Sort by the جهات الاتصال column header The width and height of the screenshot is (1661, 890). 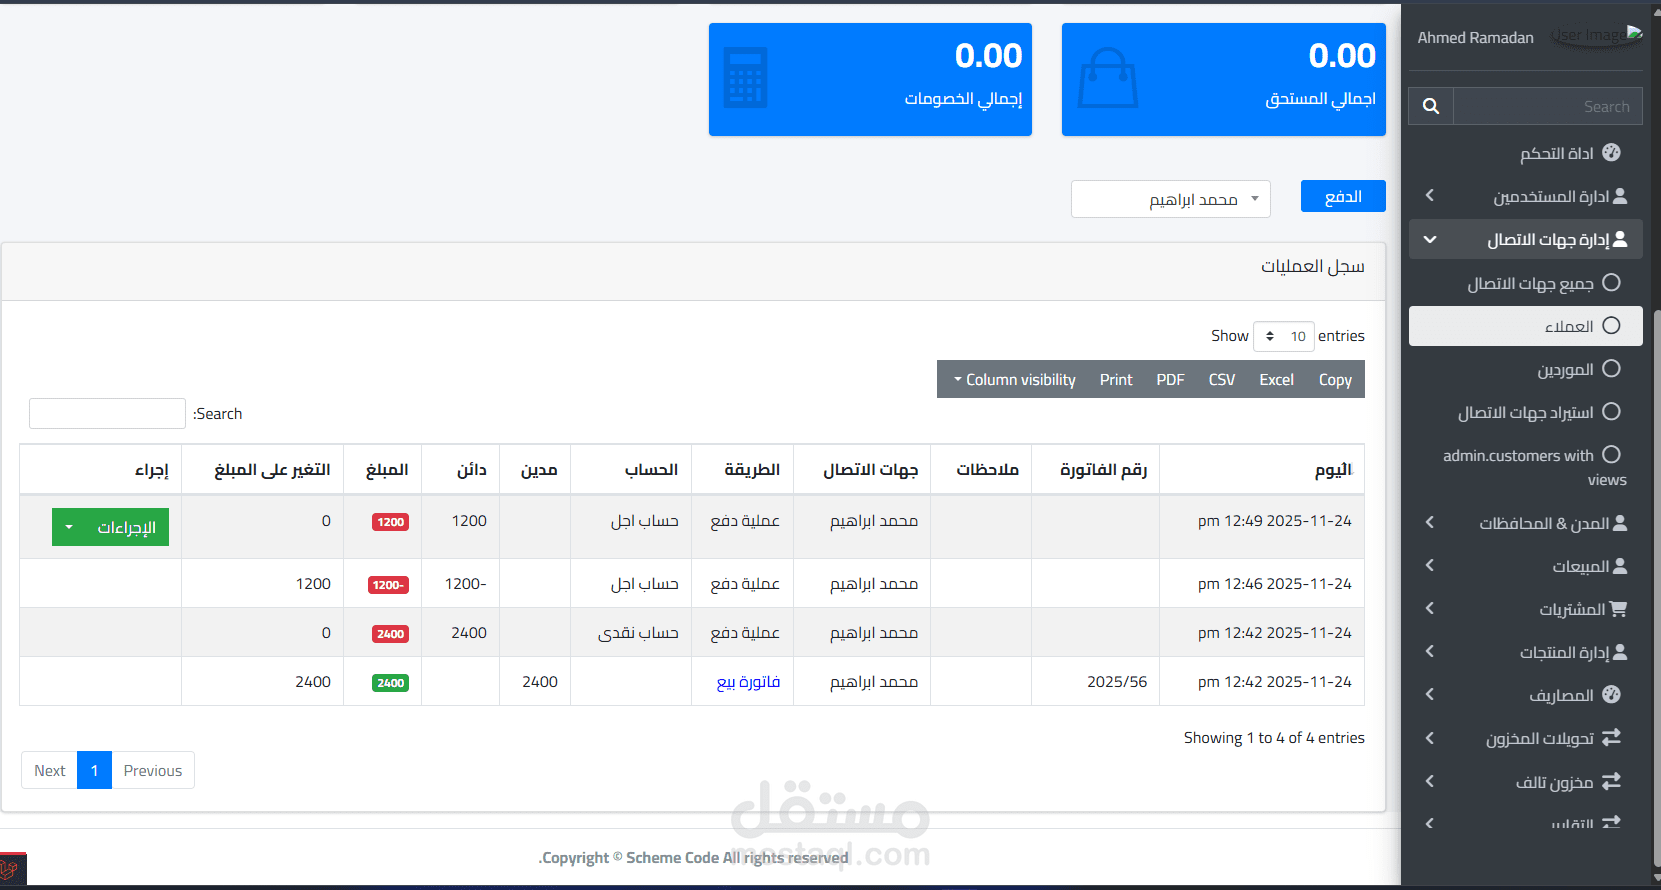(x=862, y=469)
